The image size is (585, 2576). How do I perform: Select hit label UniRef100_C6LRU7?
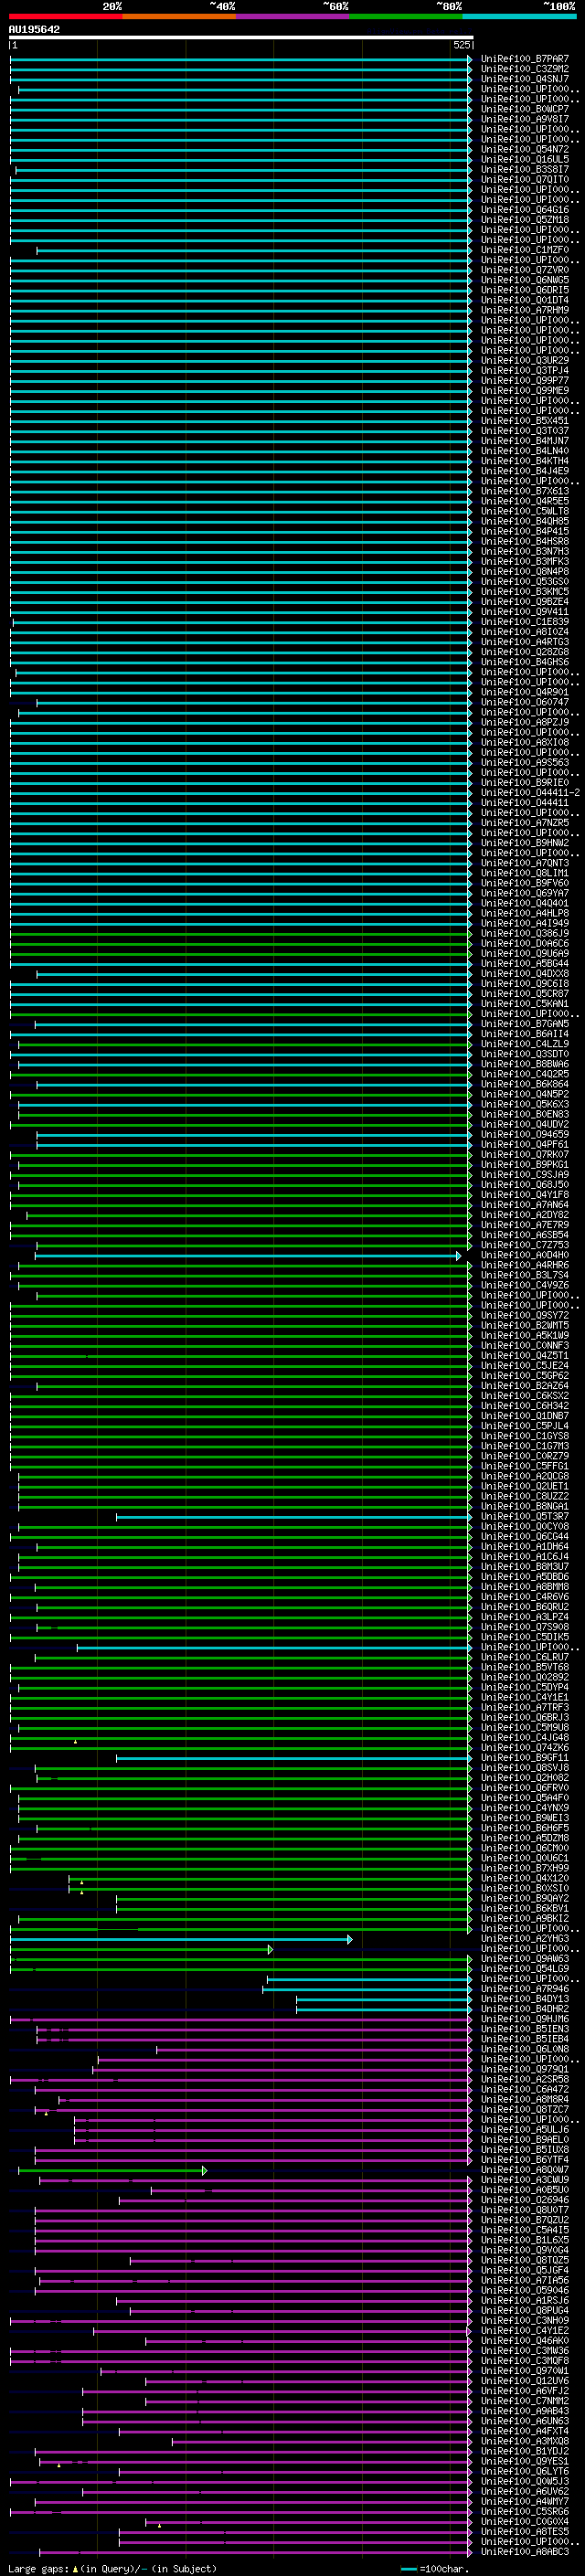pyautogui.click(x=525, y=1658)
